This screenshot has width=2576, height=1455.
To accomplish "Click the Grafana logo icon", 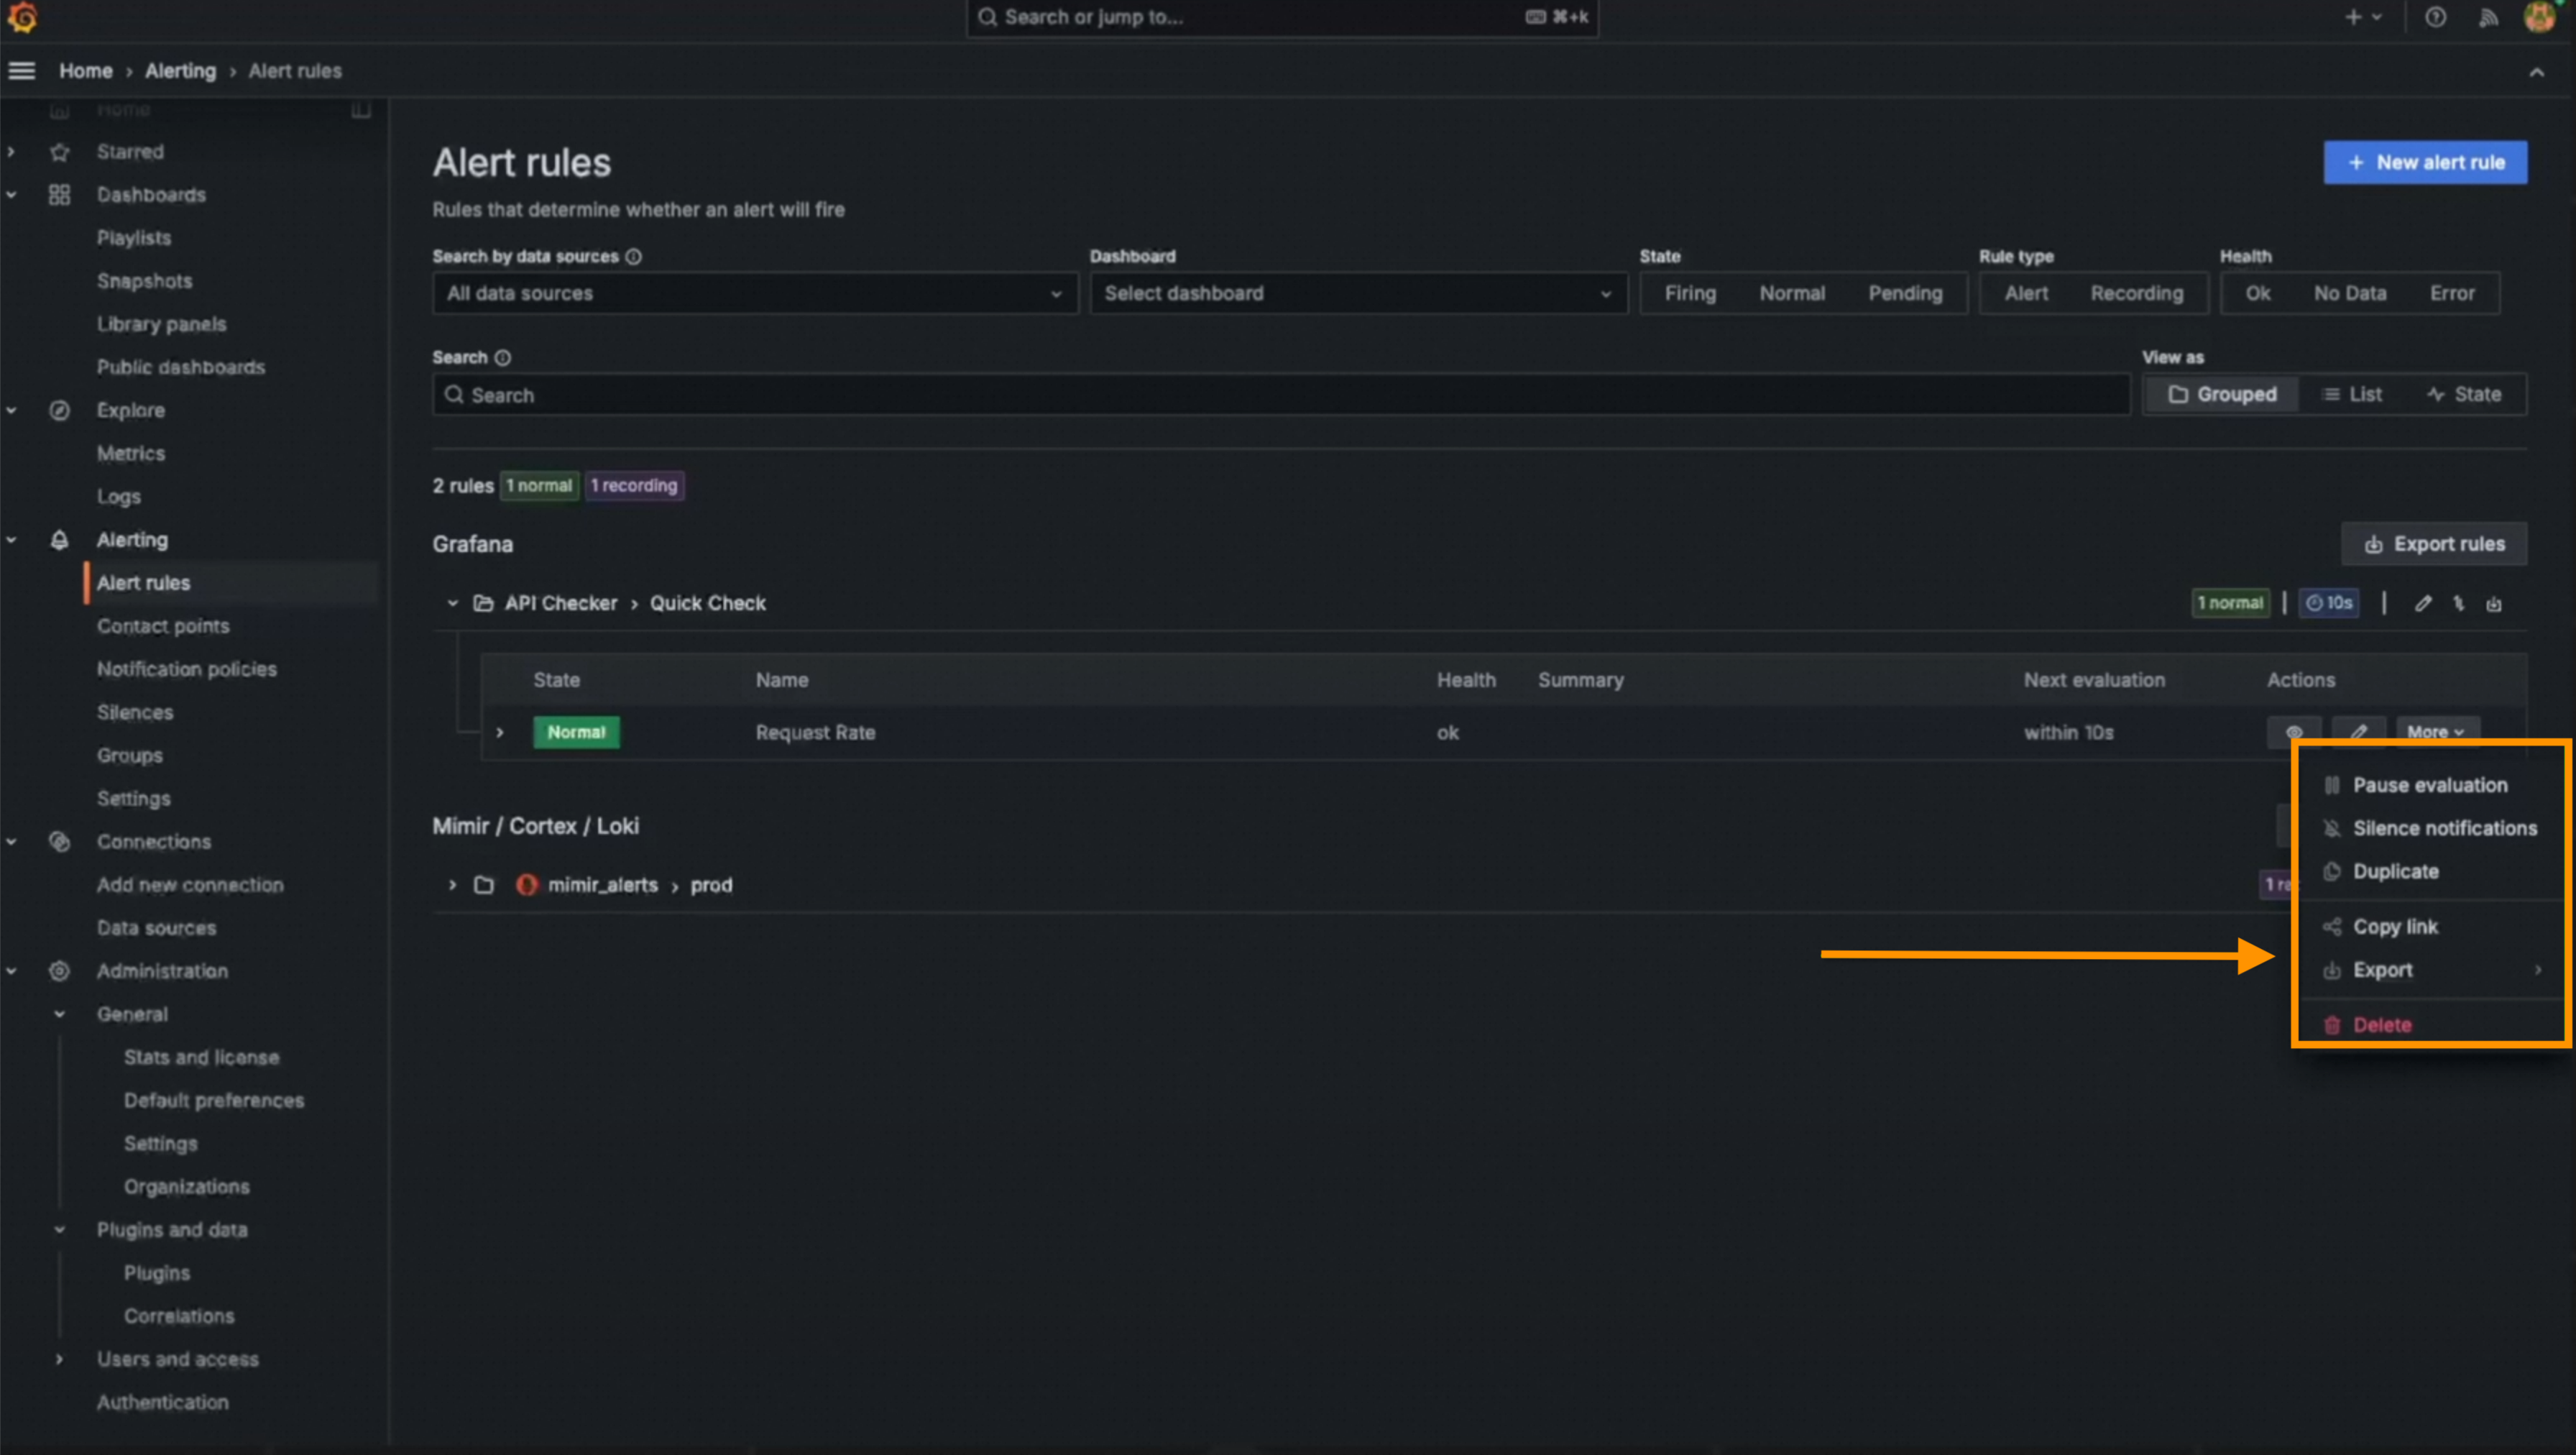I will pos(22,17).
